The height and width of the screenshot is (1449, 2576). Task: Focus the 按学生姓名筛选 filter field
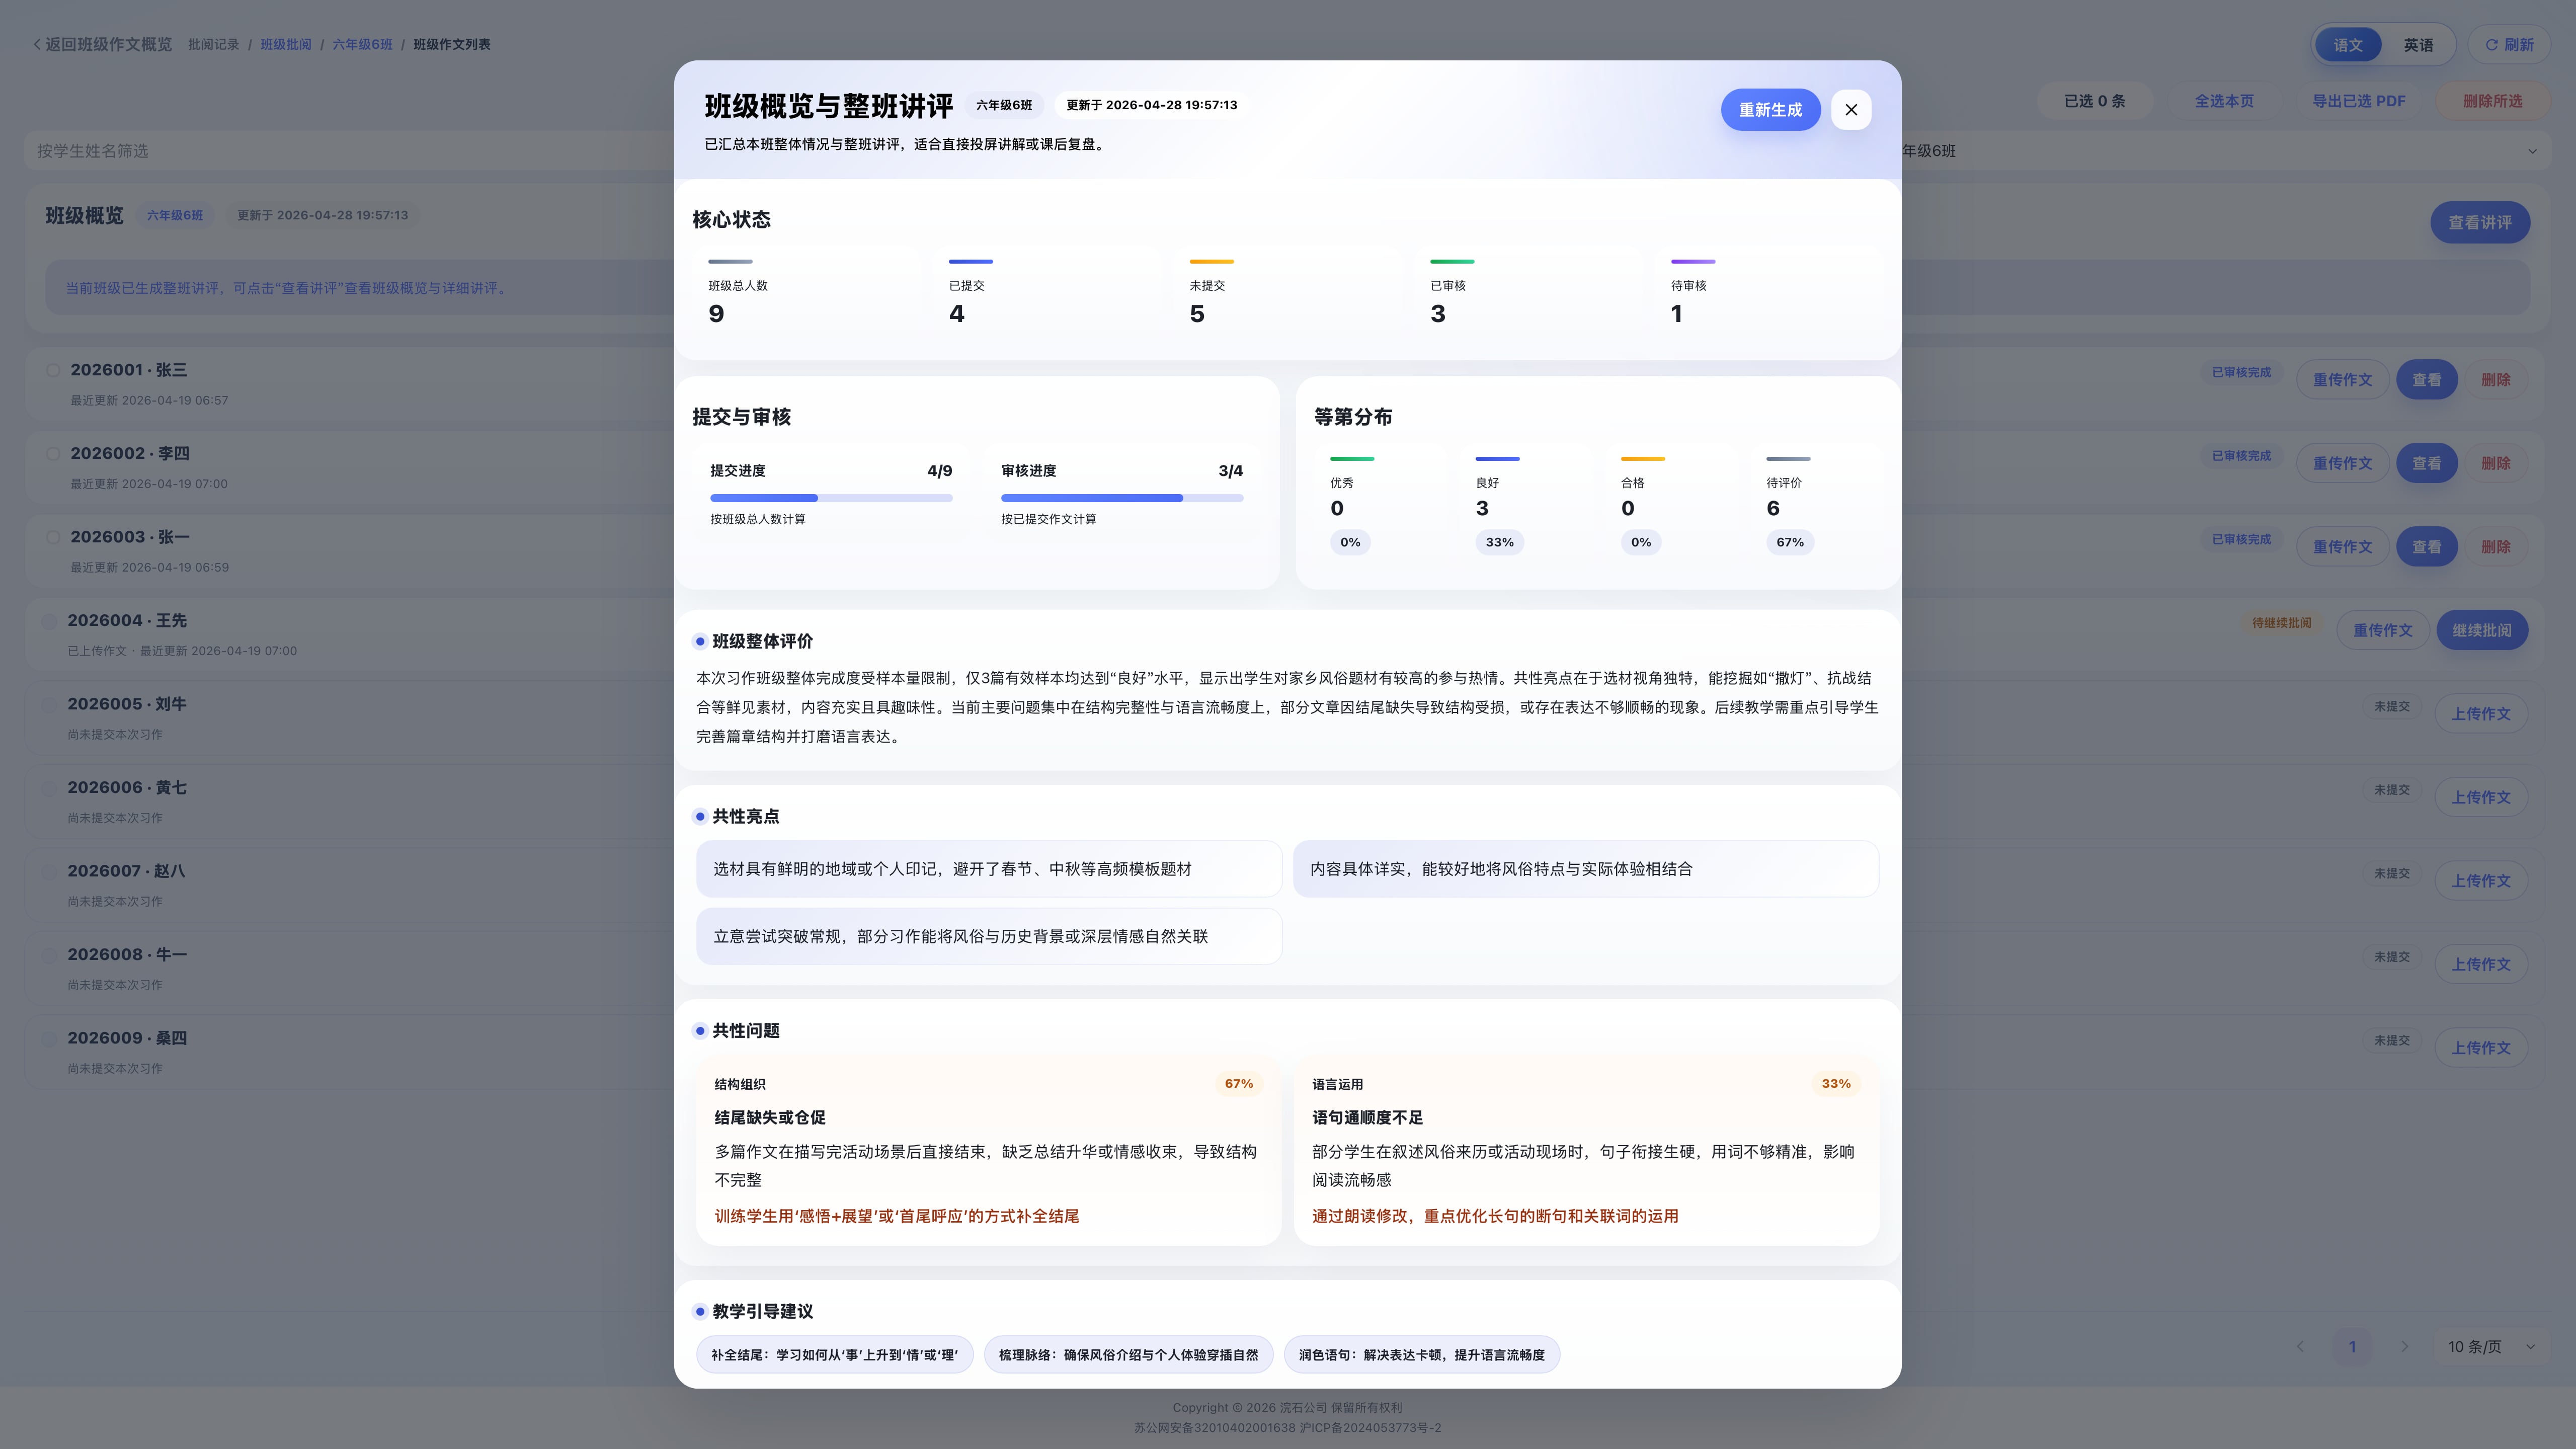click(350, 151)
